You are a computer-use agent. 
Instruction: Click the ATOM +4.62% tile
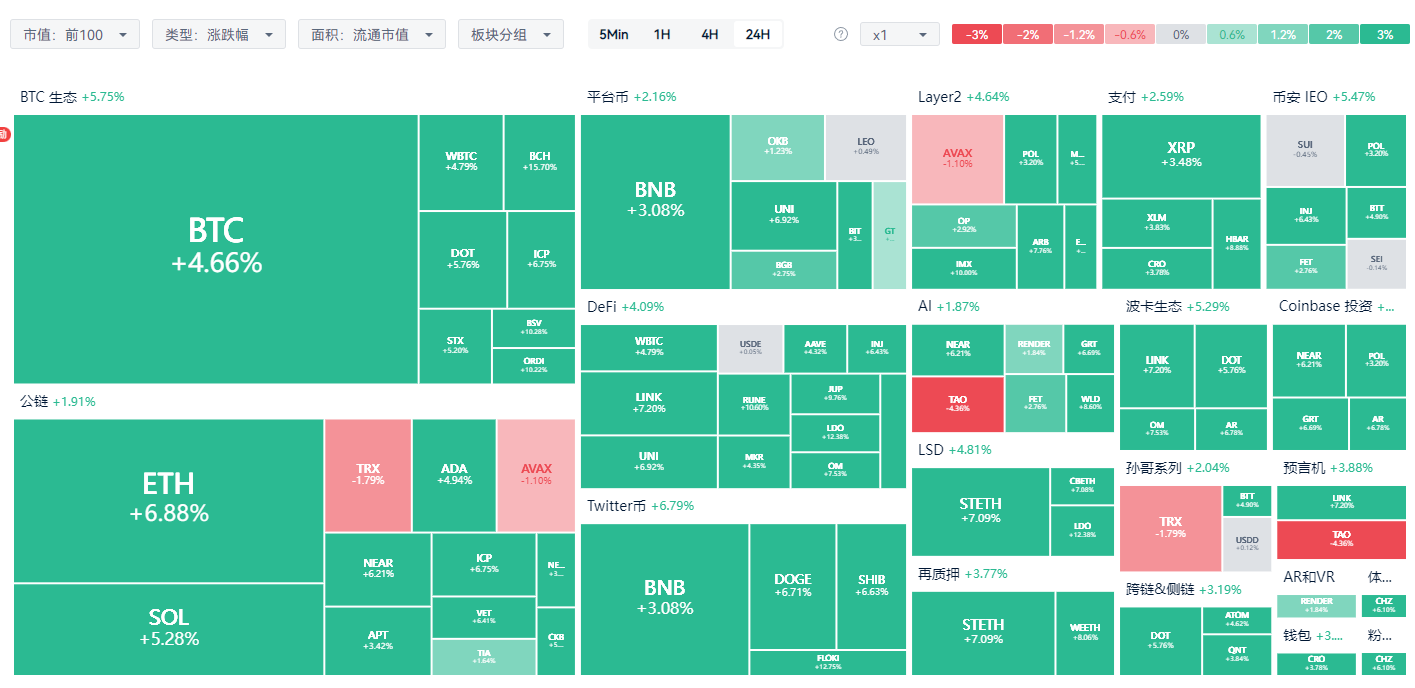1236,620
